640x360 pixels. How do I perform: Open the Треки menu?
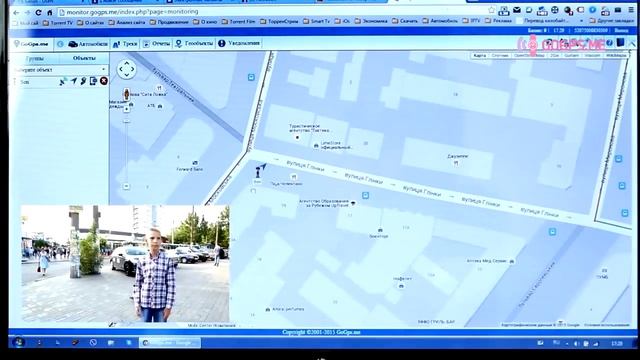click(125, 44)
